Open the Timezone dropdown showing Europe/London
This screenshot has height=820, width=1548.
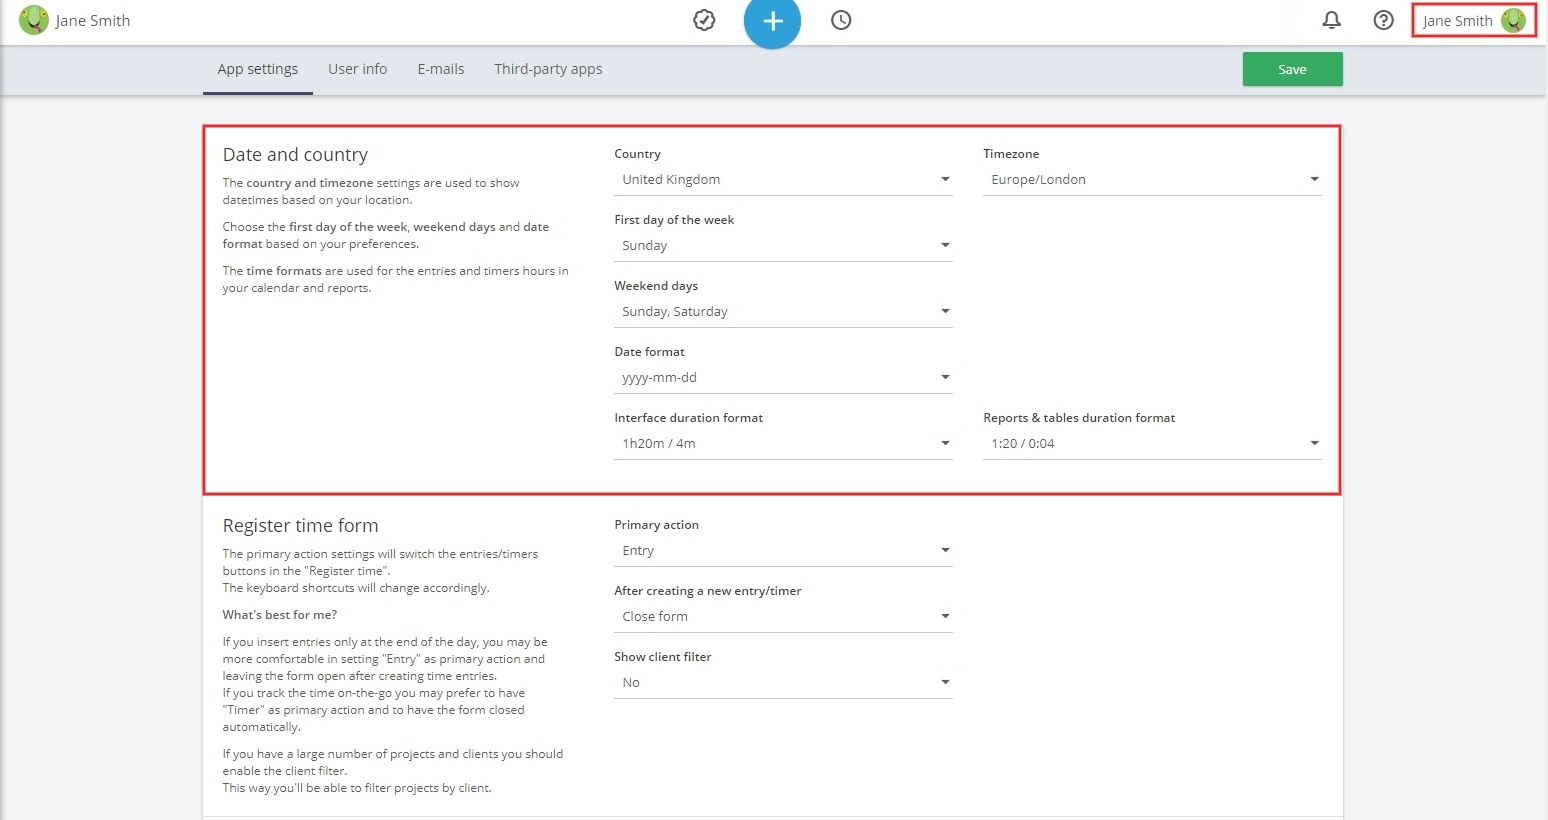pyautogui.click(x=1314, y=179)
